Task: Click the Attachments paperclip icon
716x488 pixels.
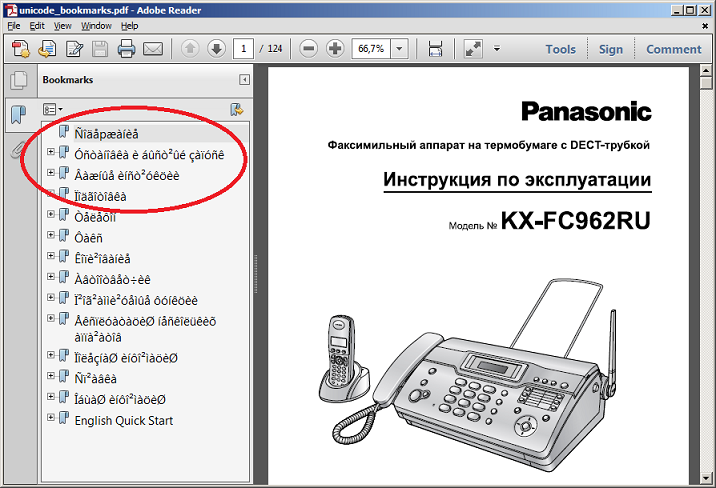Action: coord(17,149)
